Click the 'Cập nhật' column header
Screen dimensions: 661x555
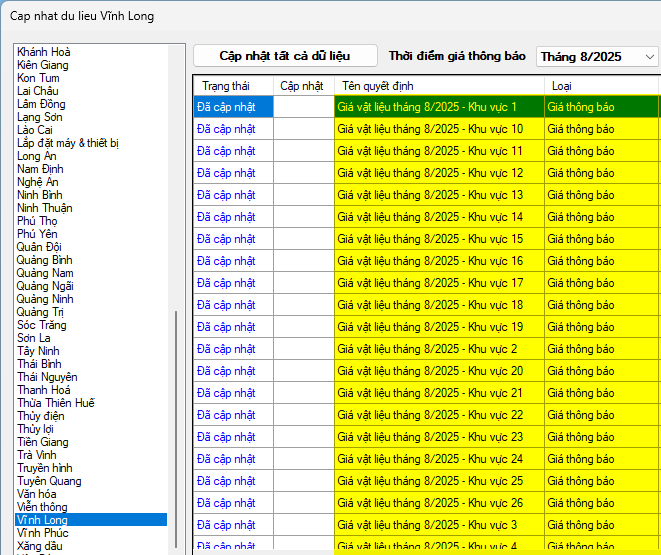tap(302, 86)
